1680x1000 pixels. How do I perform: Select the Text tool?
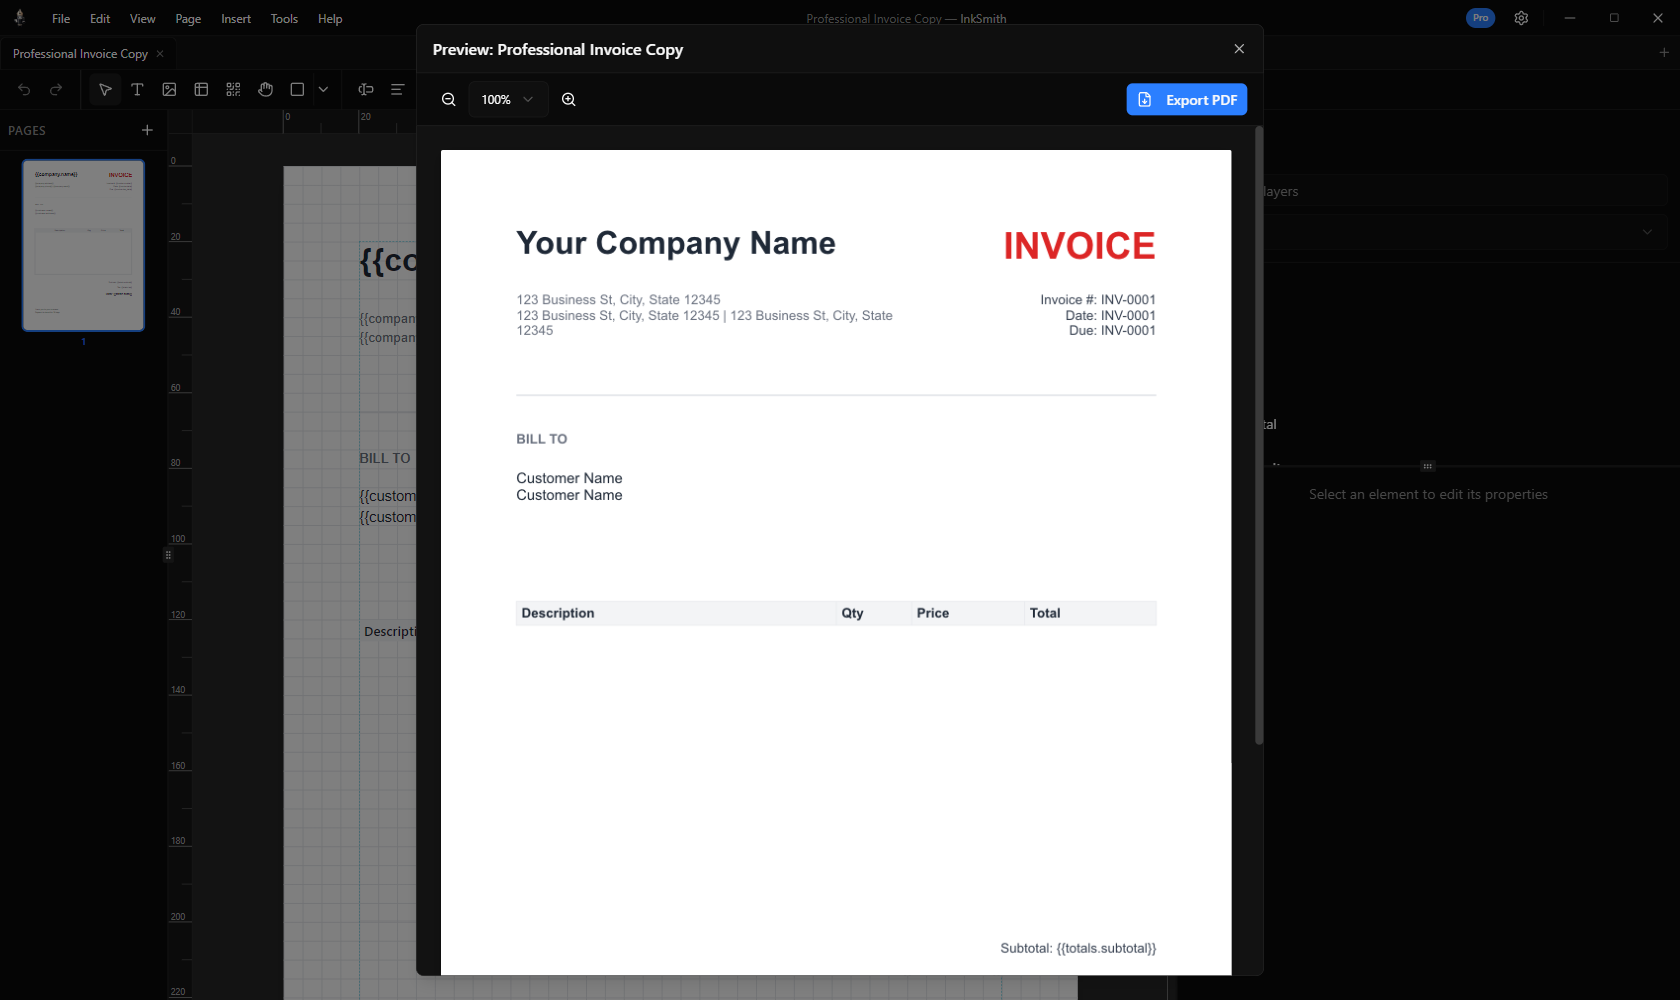coord(137,90)
